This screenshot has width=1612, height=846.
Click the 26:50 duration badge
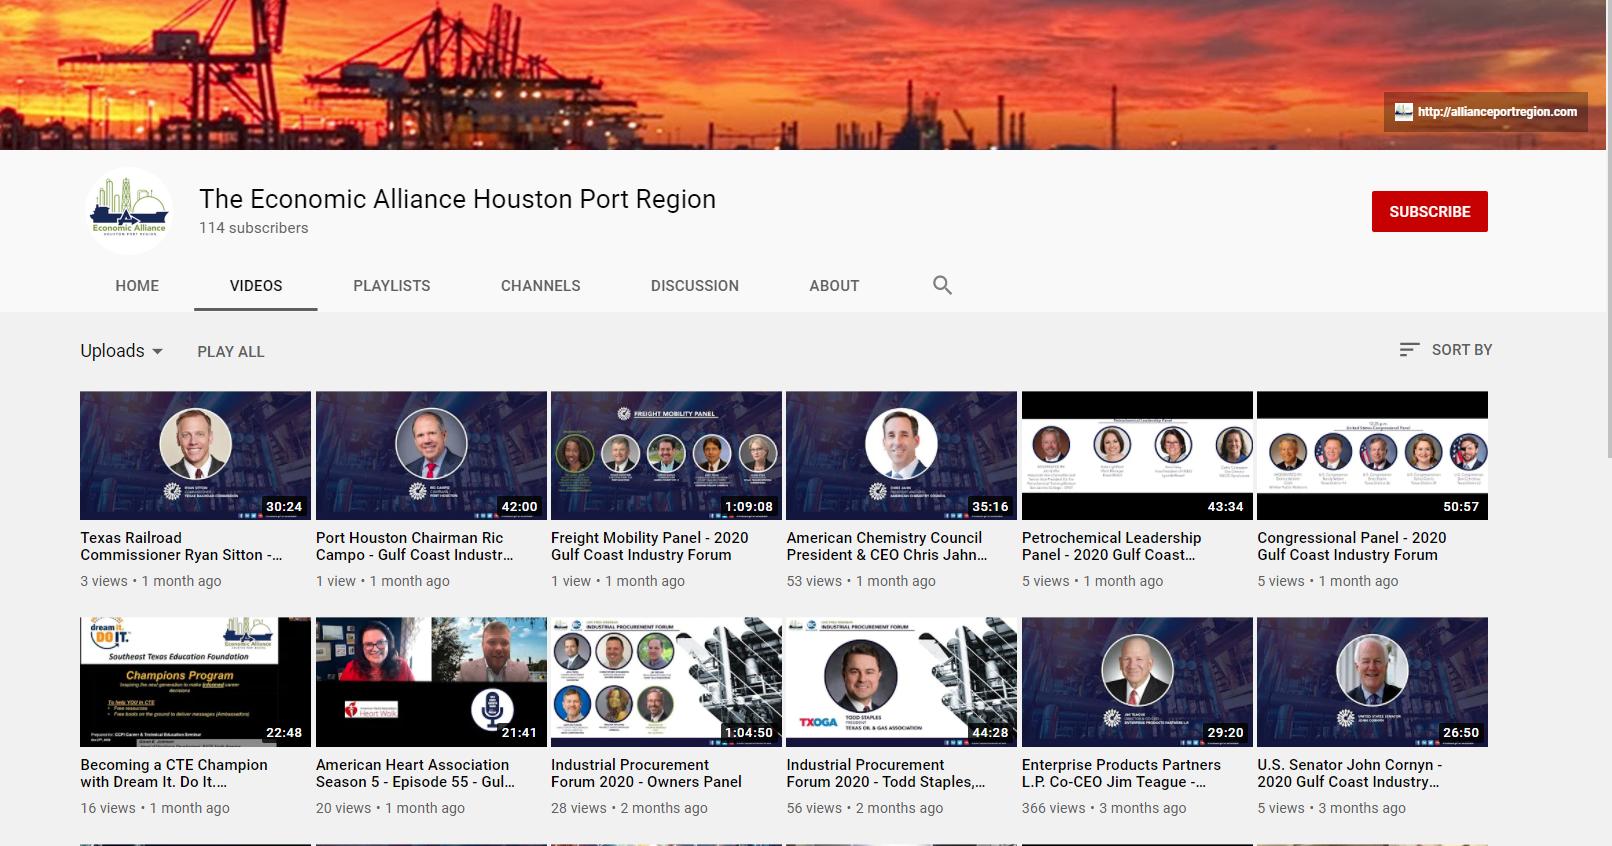[1461, 732]
